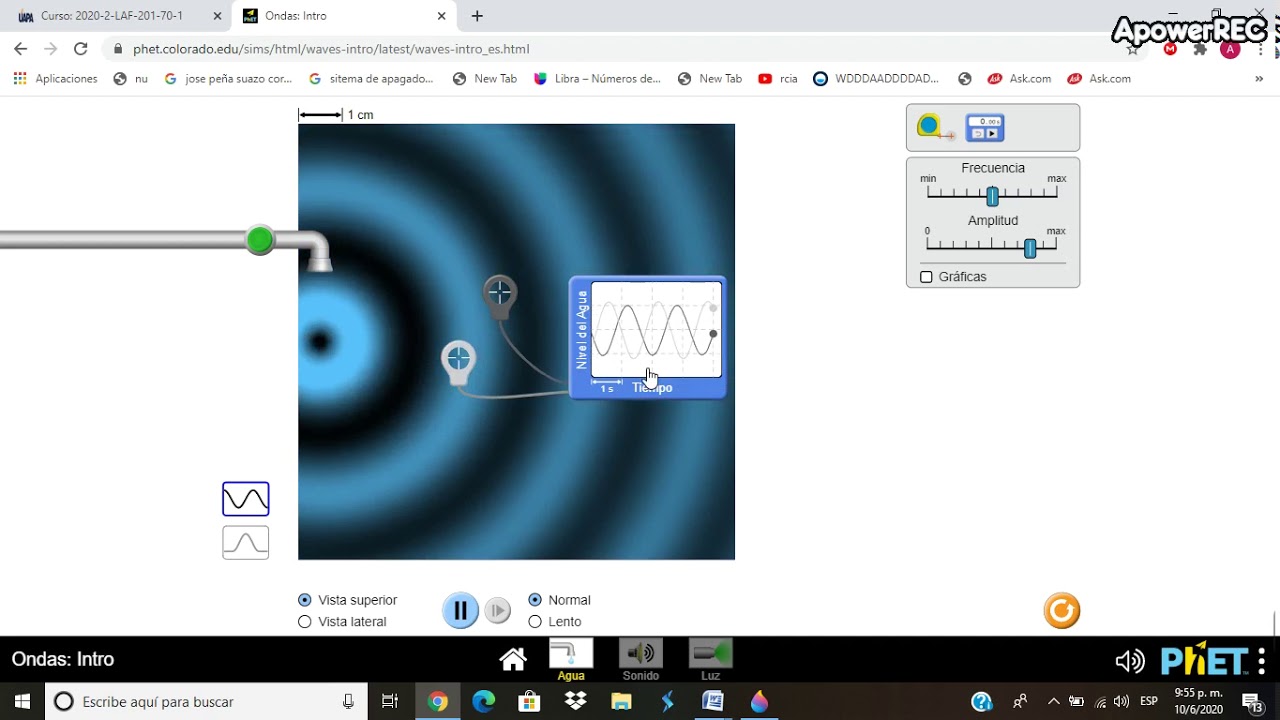1280x720 pixels.
Task: Open Chrome from the taskbar
Action: [437, 702]
